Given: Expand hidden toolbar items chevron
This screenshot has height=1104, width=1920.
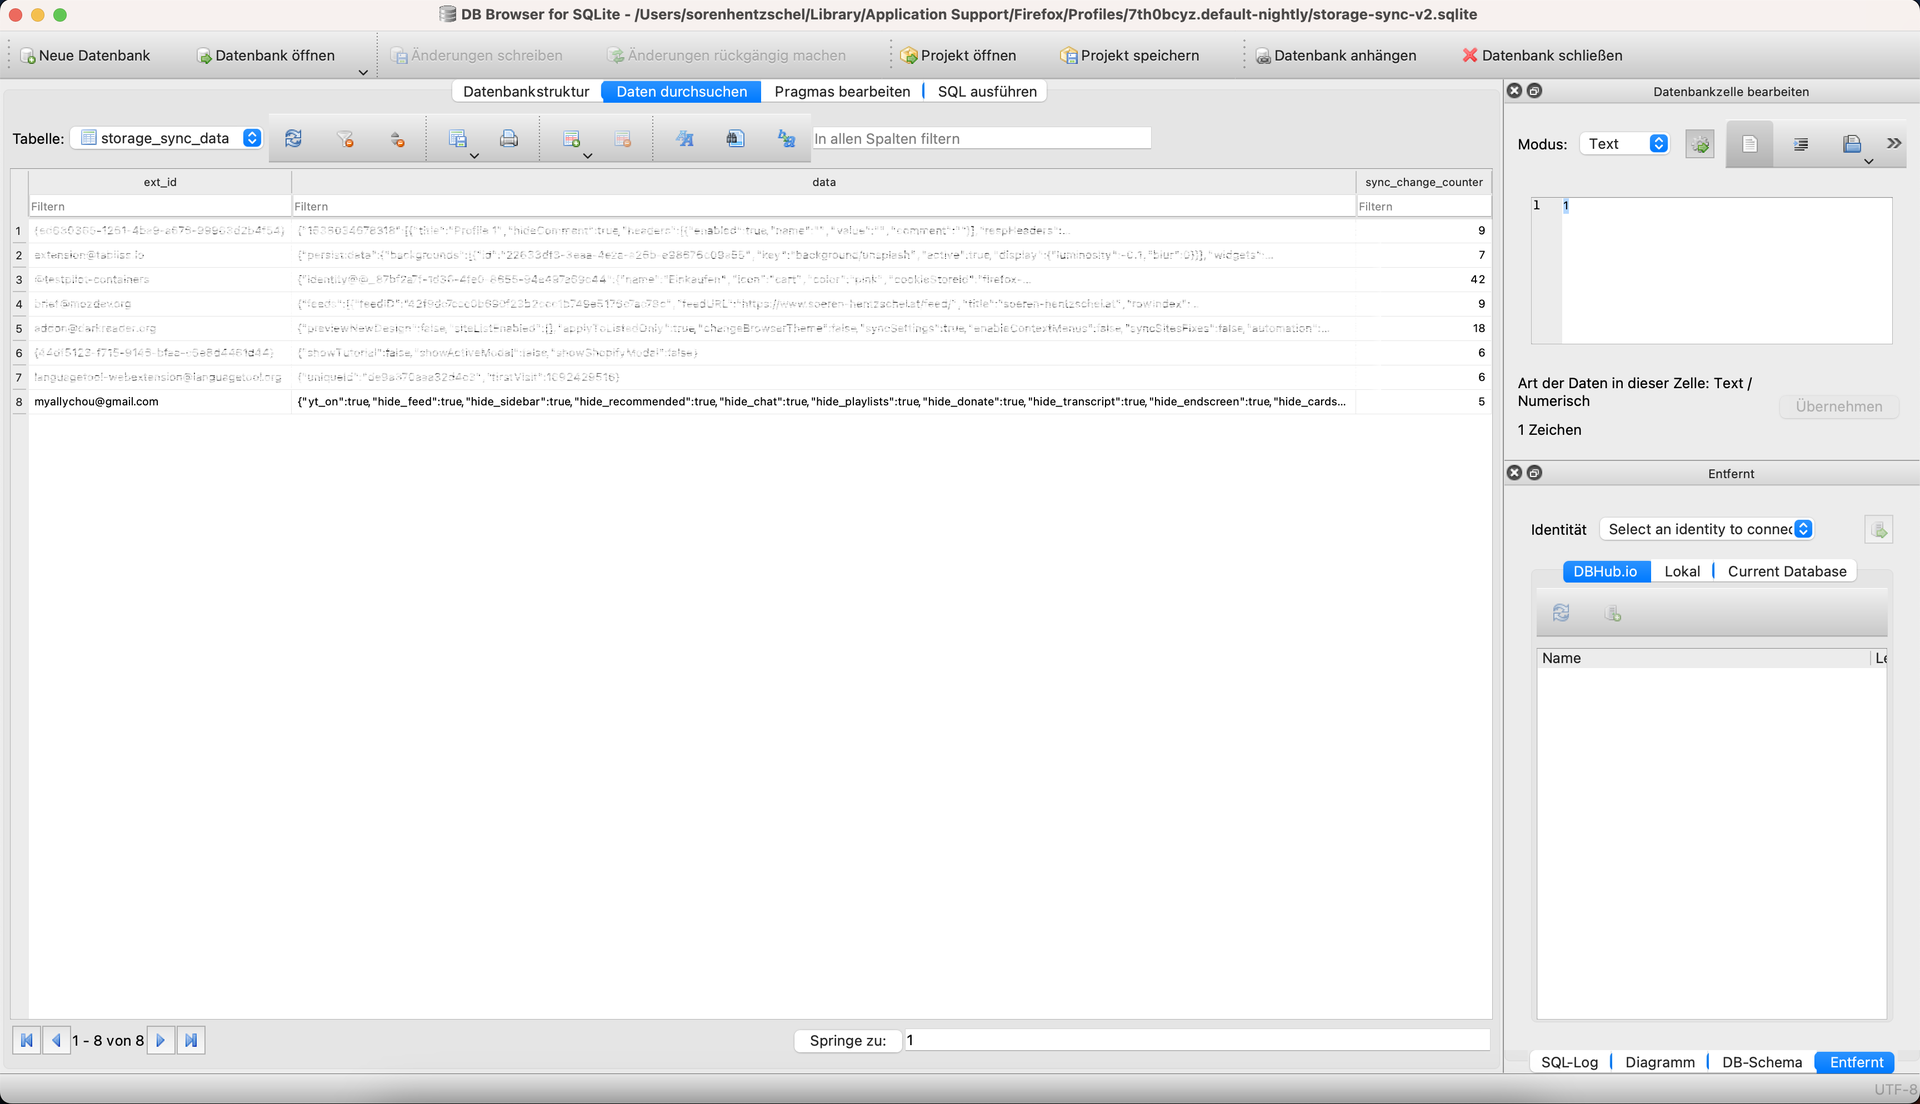Looking at the screenshot, I should click(1894, 144).
